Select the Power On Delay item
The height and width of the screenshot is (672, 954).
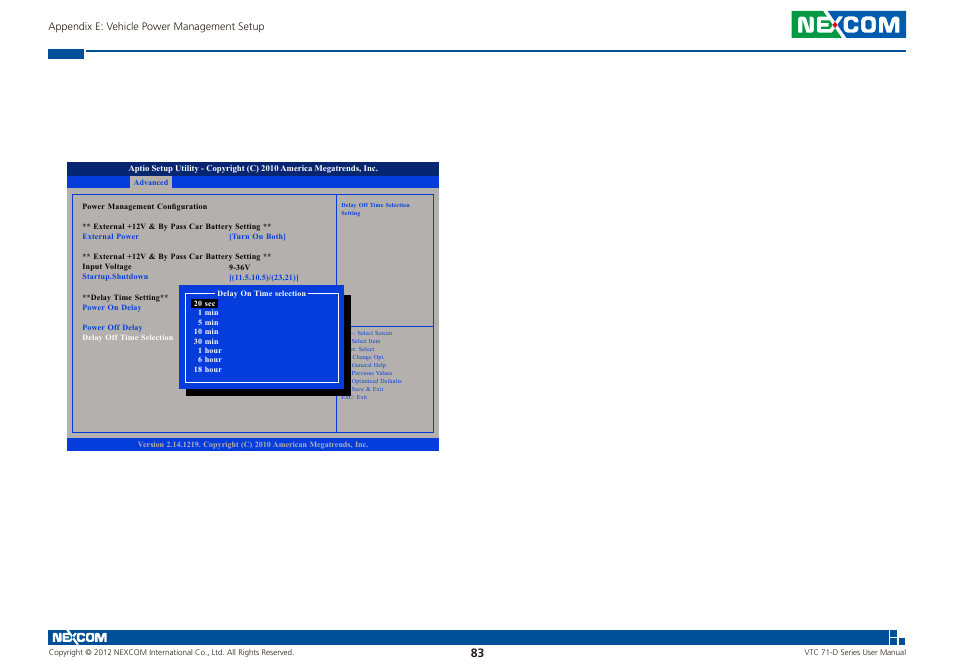click(x=112, y=308)
